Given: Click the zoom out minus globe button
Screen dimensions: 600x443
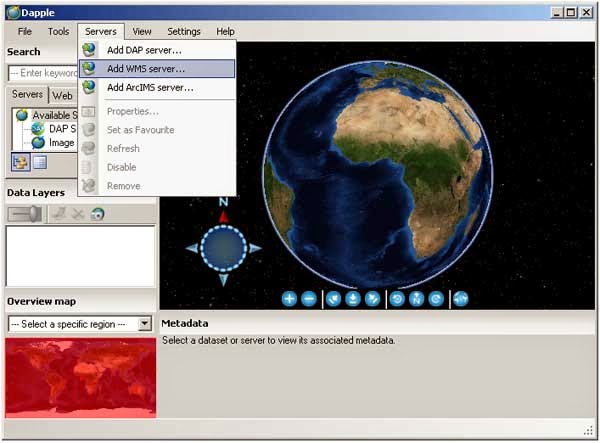Looking at the screenshot, I should pyautogui.click(x=309, y=299).
